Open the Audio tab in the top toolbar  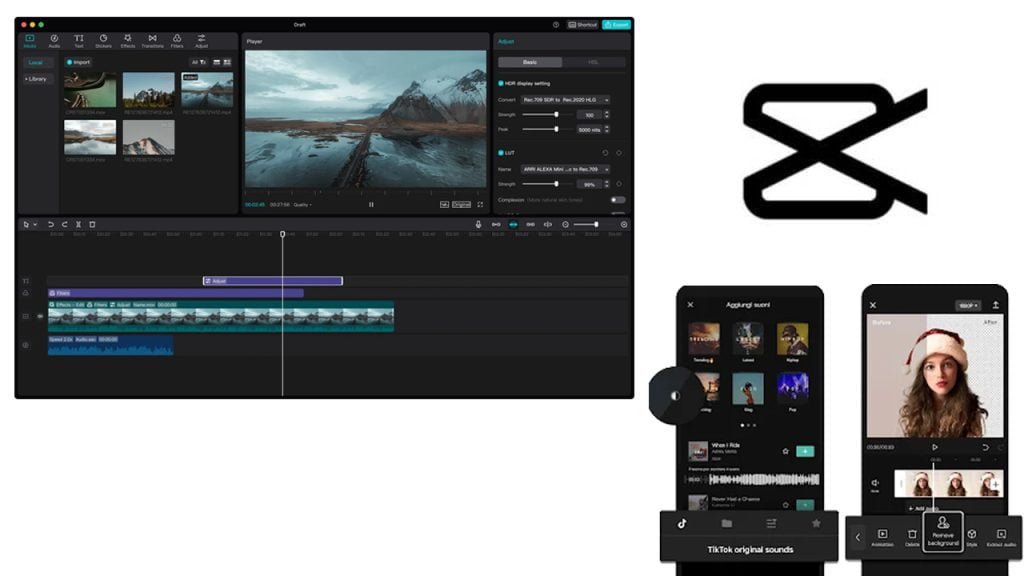(54, 41)
